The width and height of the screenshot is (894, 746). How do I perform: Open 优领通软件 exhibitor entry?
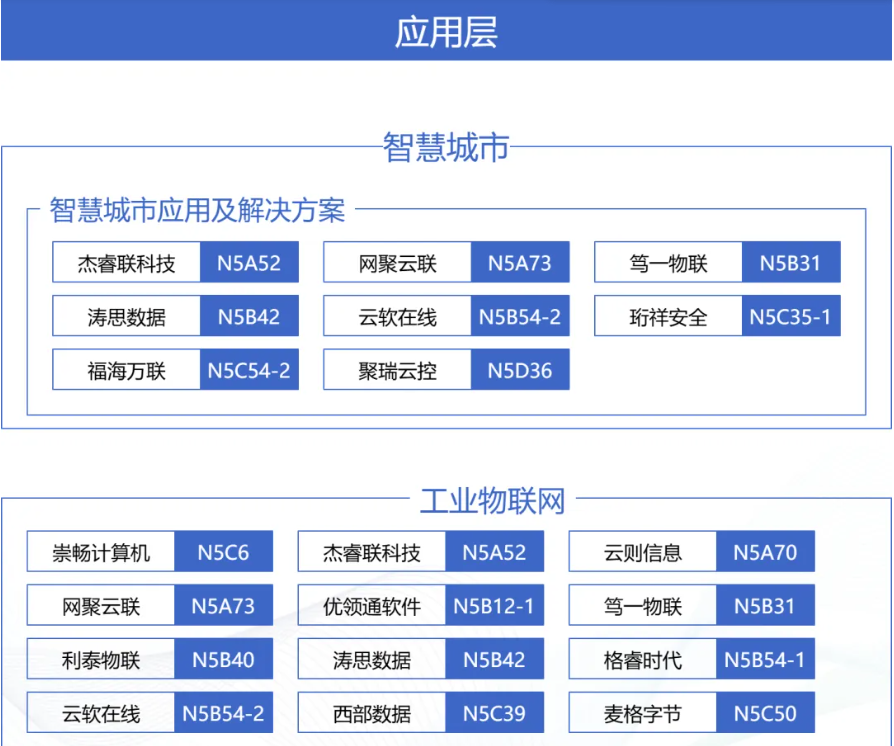tap(371, 607)
